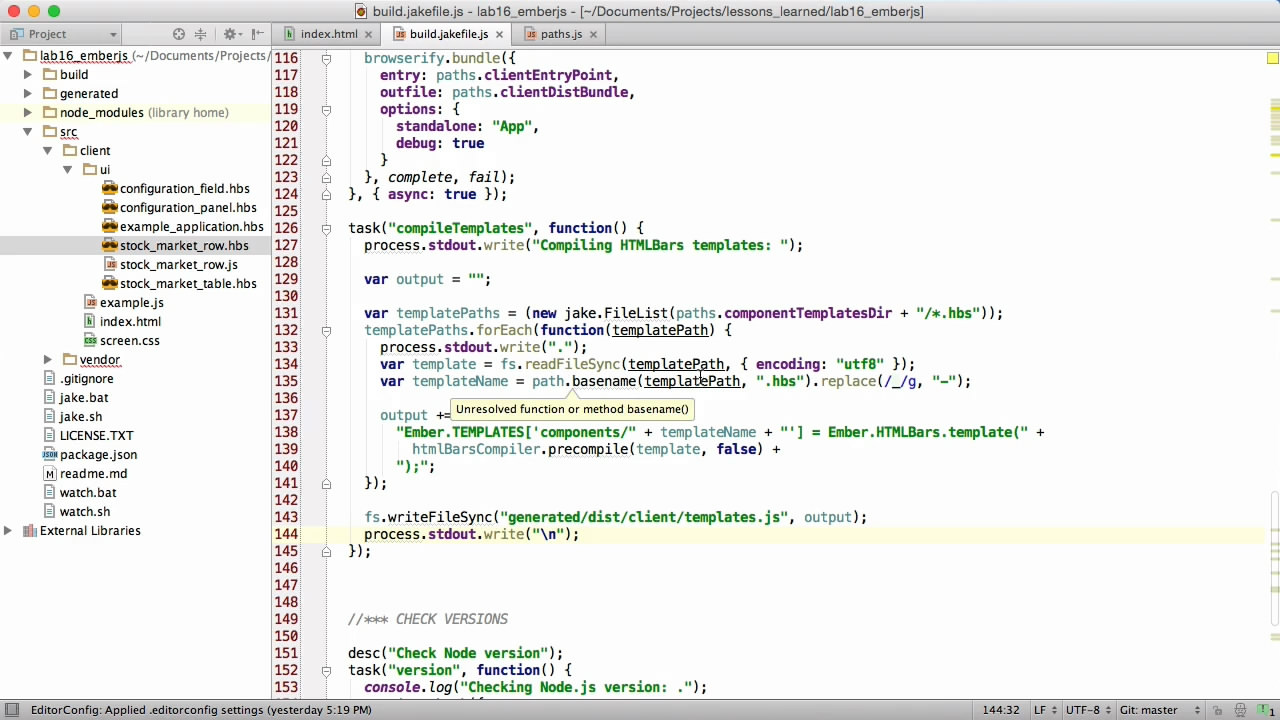Select configuration_field.hbs file
Screen dimensions: 1280x720
[x=185, y=189]
